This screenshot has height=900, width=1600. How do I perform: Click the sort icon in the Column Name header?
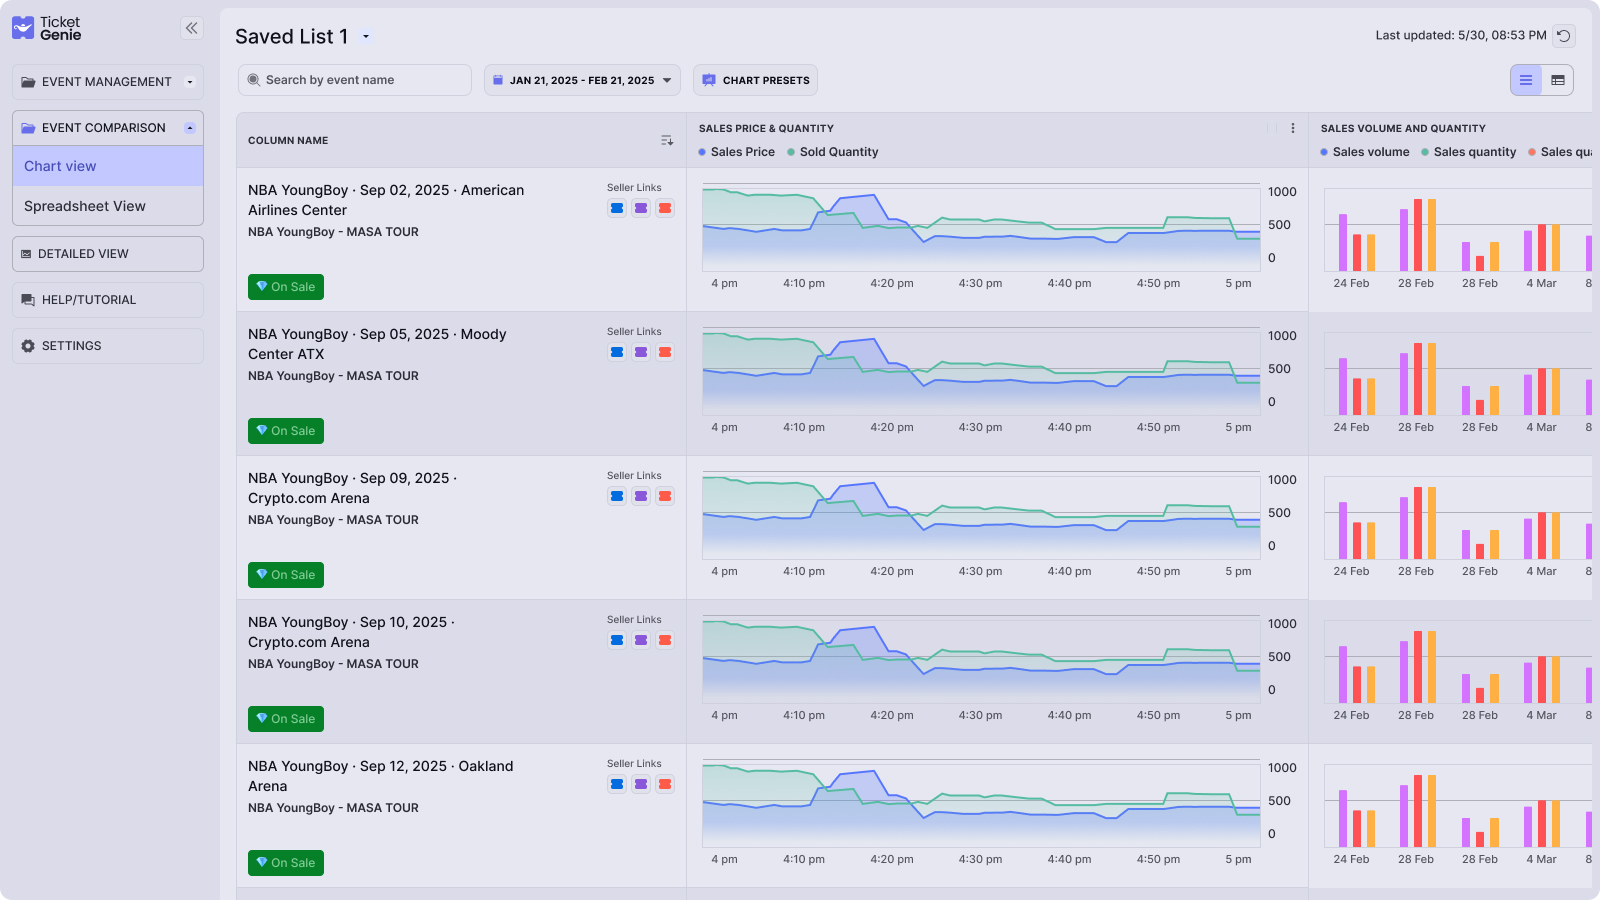[667, 140]
